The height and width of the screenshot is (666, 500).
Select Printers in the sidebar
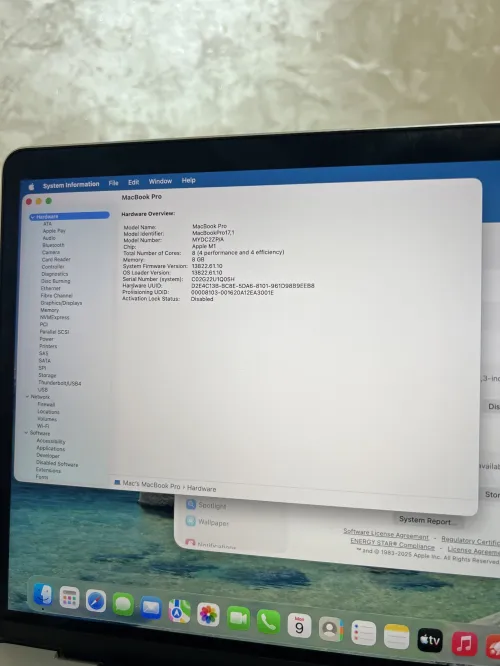pos(48,346)
